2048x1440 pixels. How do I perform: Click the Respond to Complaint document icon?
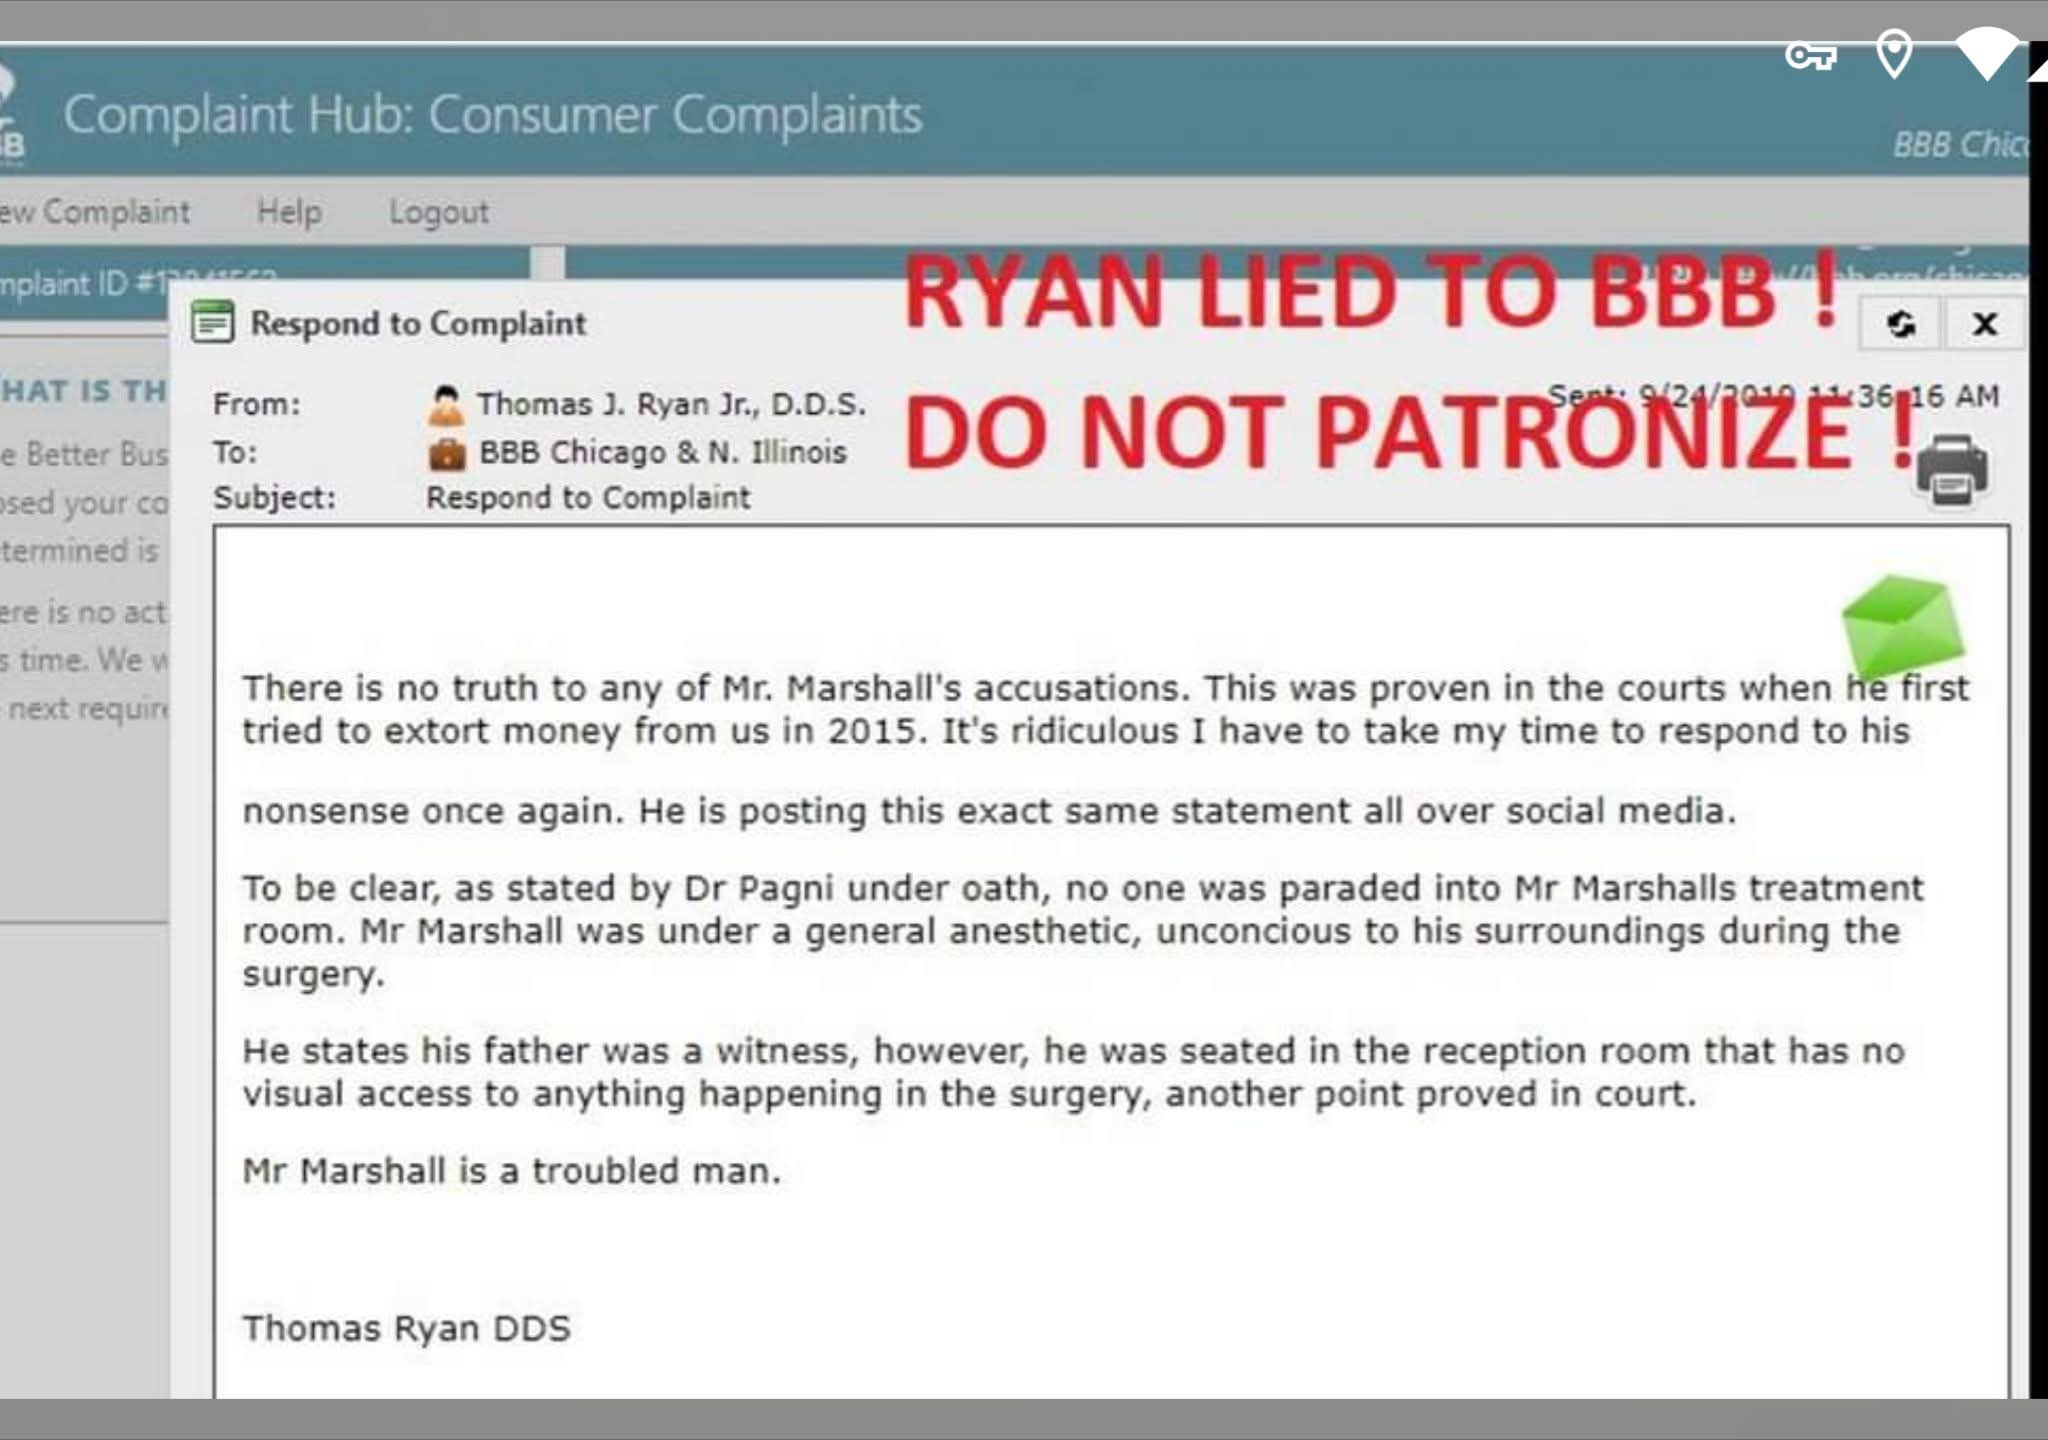click(x=212, y=322)
